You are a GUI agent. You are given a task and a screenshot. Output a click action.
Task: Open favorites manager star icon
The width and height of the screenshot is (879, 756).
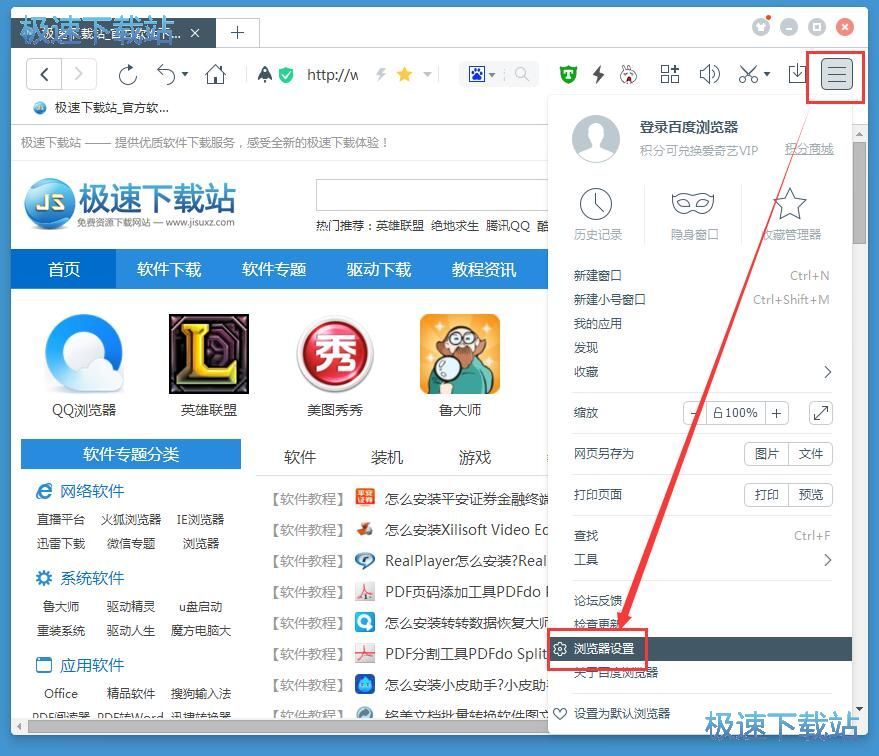point(789,204)
